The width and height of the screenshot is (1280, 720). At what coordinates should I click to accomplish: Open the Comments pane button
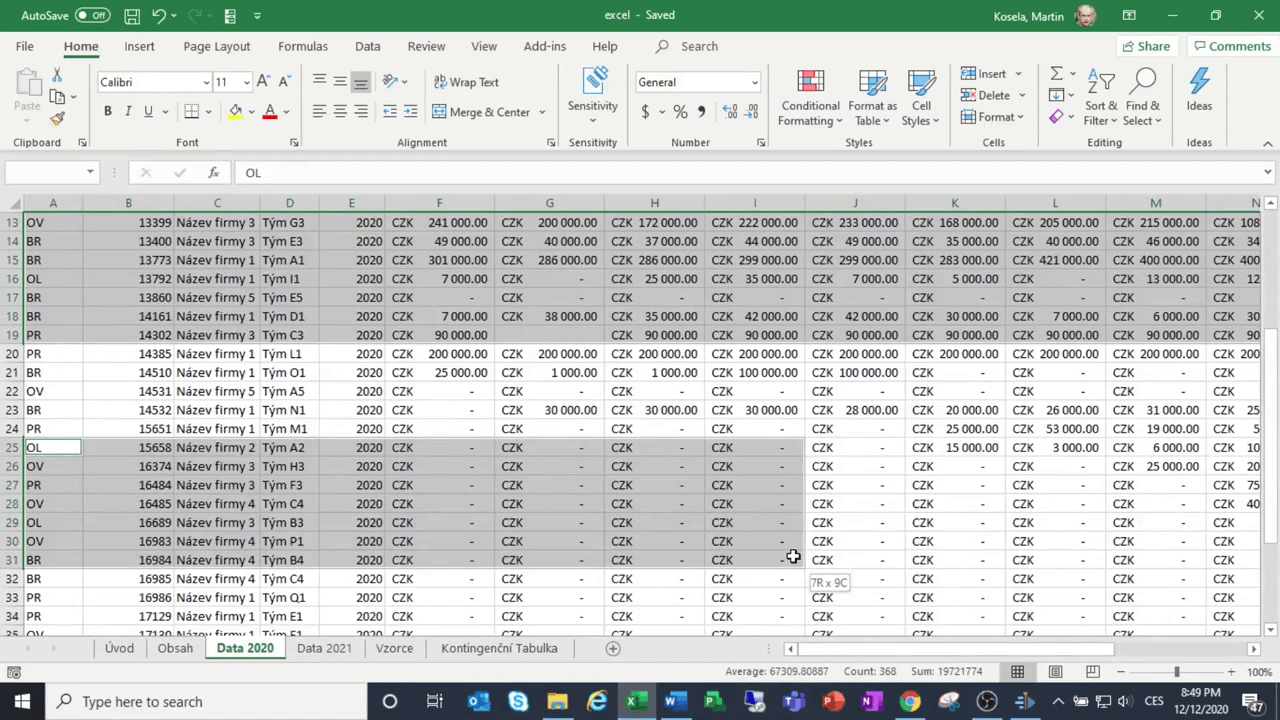coord(1231,46)
